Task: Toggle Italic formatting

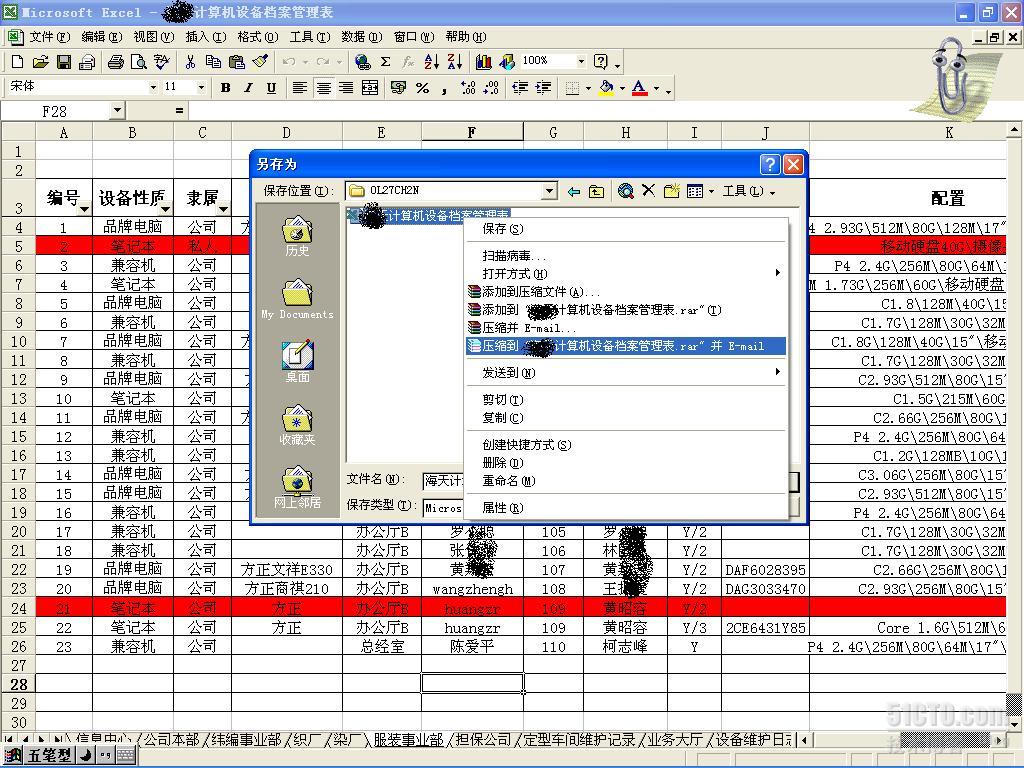Action: (248, 88)
